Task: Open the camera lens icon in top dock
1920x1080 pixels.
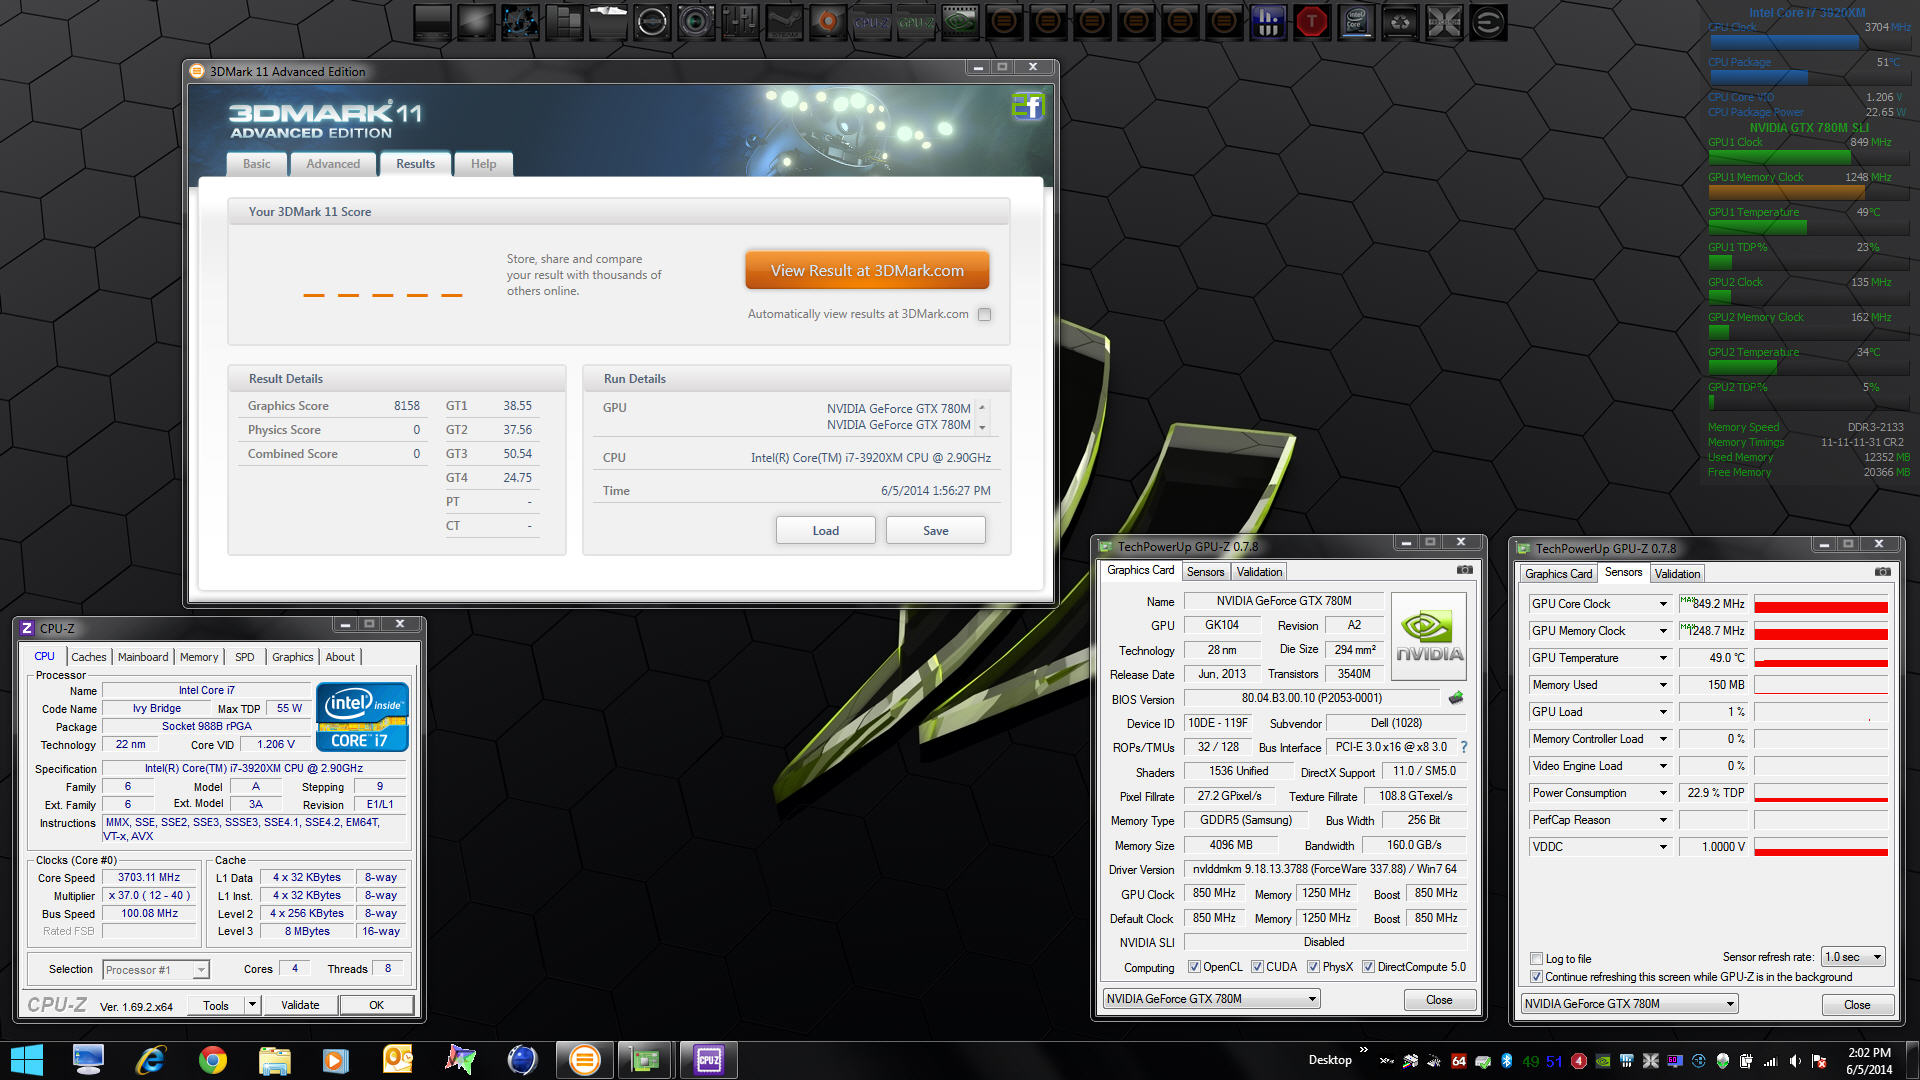Action: (695, 22)
